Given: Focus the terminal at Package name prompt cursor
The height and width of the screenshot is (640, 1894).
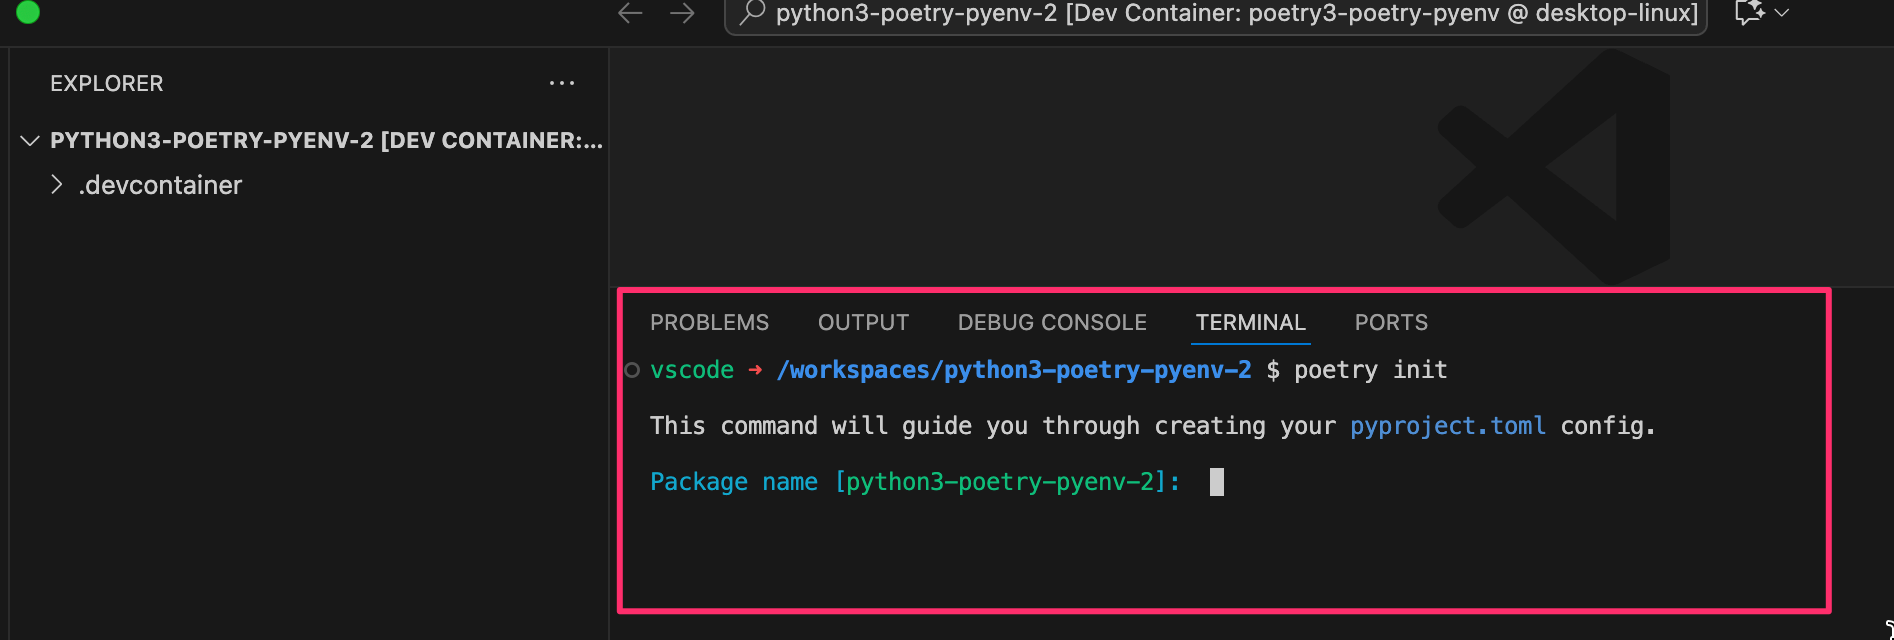Looking at the screenshot, I should click(1216, 482).
